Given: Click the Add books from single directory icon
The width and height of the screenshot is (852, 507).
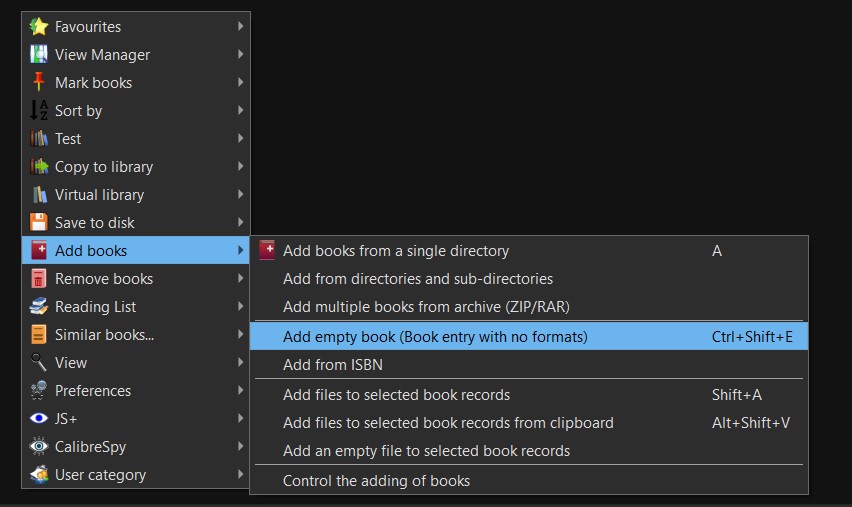Looking at the screenshot, I should (267, 251).
